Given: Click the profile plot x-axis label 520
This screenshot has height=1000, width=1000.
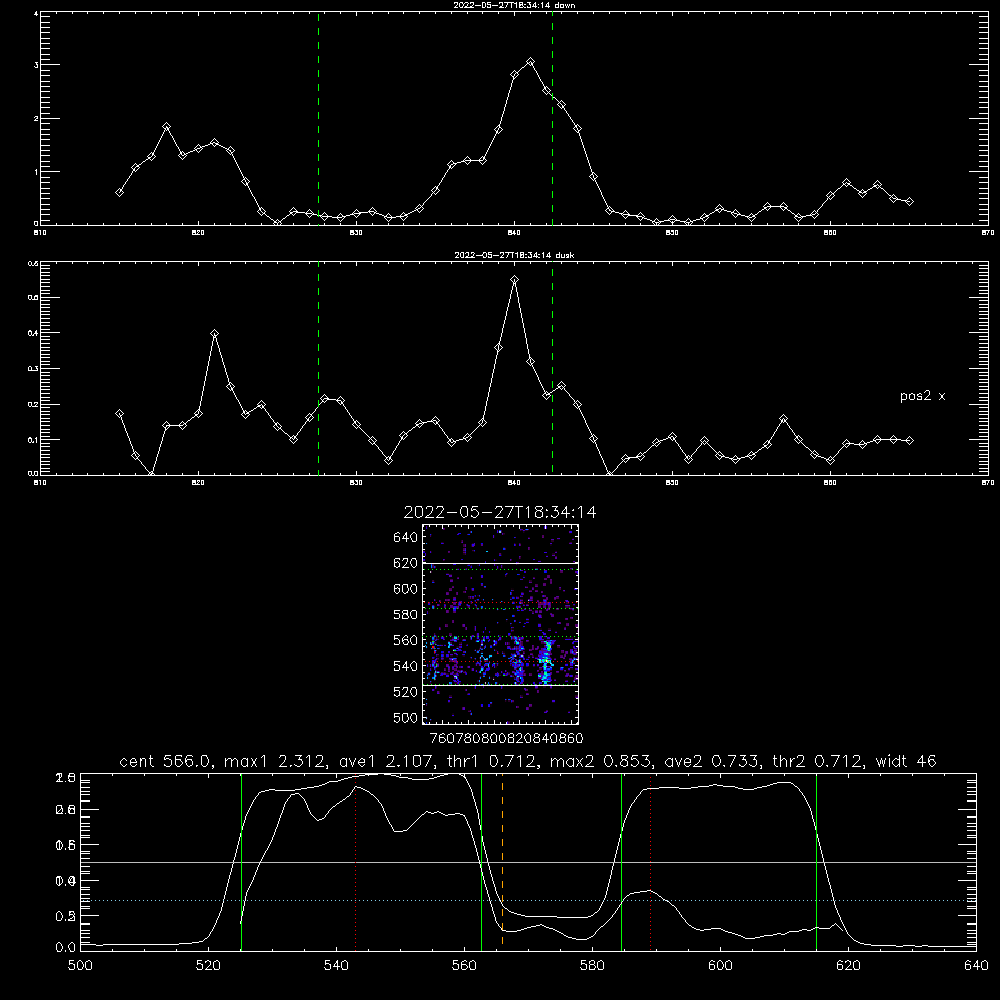Looking at the screenshot, I should [x=208, y=965].
